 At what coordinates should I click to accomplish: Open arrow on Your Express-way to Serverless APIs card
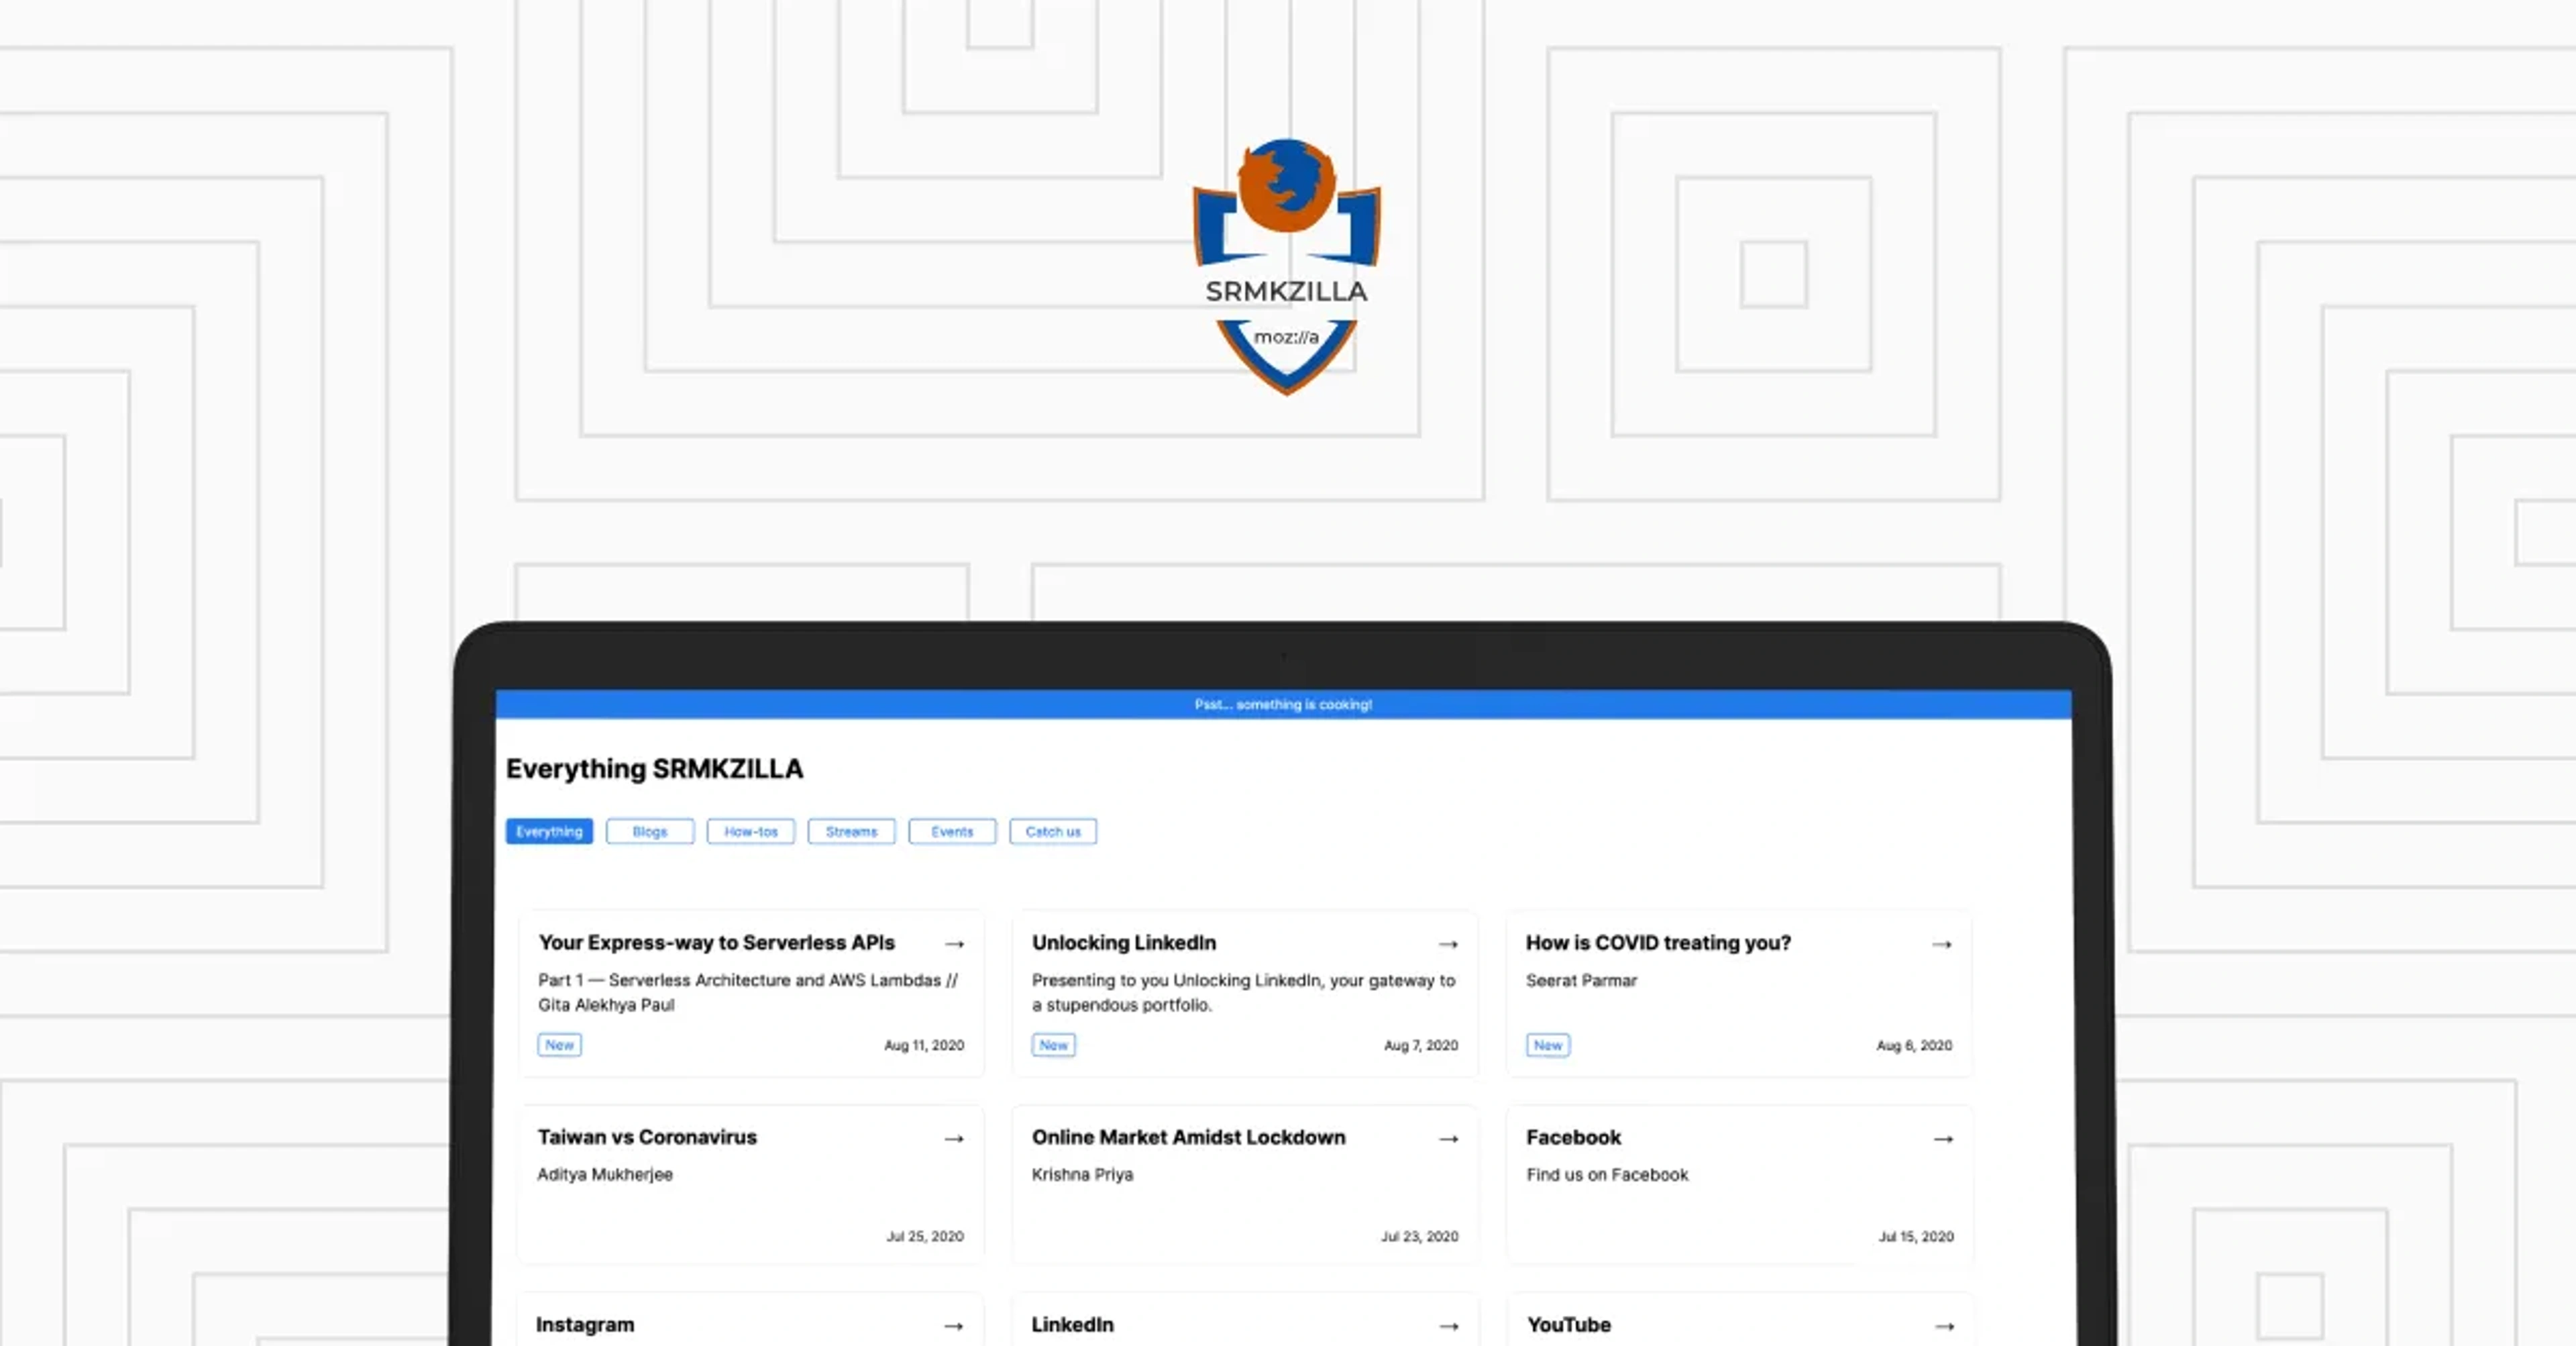pos(954,944)
